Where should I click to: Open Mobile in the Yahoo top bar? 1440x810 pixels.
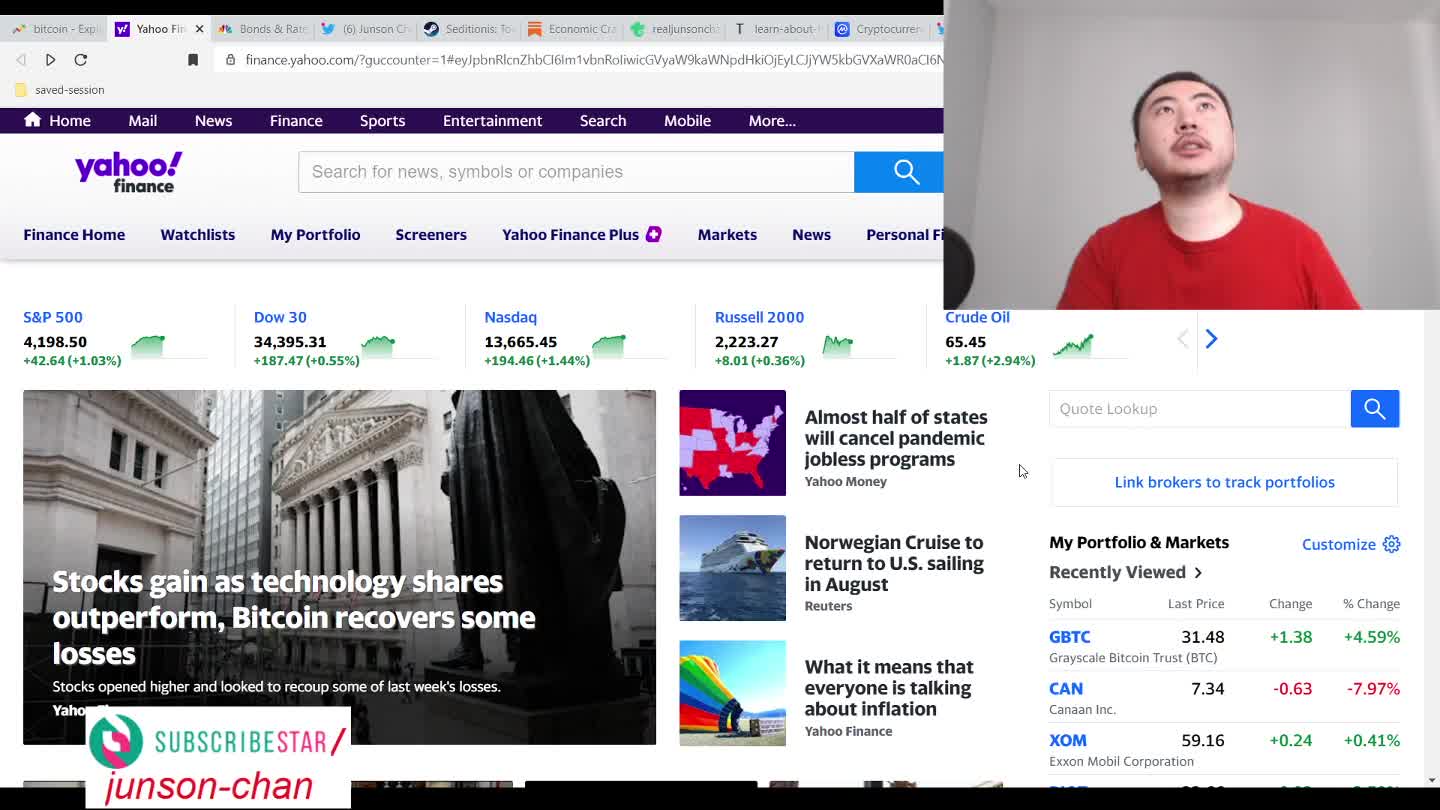[x=687, y=121]
